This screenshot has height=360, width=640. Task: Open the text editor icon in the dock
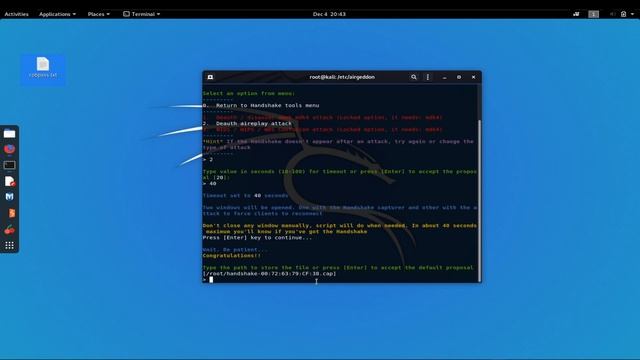(x=9, y=181)
